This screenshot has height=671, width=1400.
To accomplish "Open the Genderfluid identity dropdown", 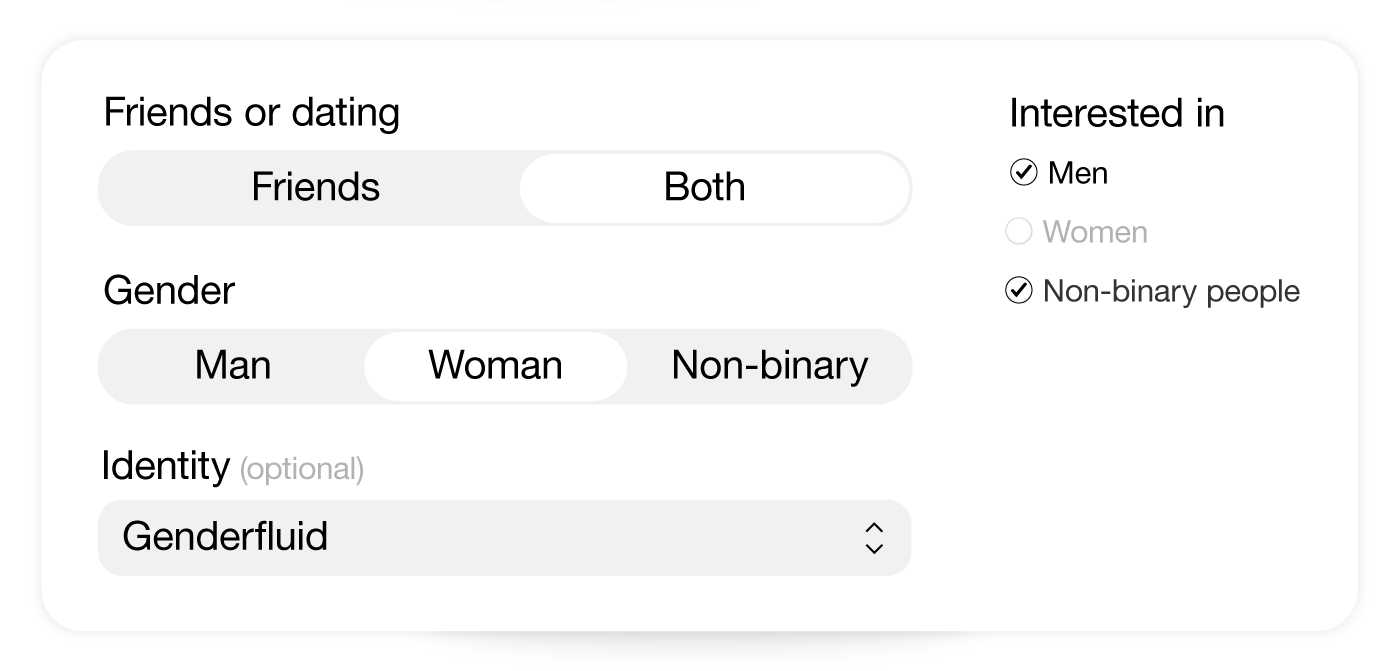I will [x=505, y=537].
